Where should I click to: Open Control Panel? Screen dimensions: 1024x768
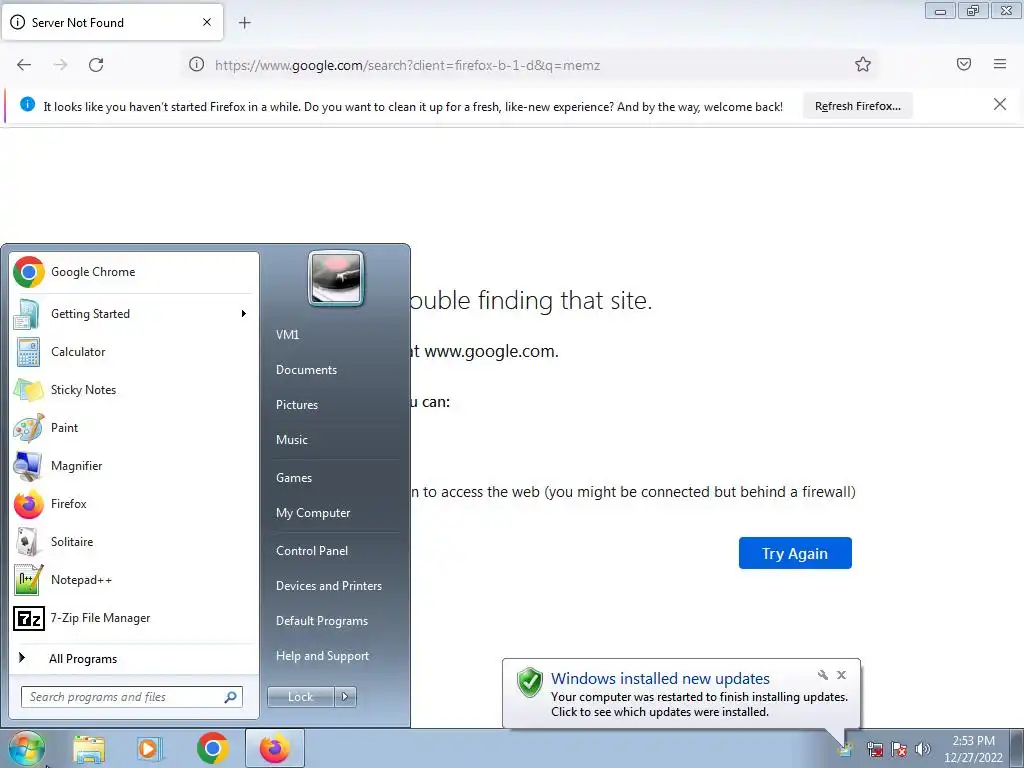[312, 551]
